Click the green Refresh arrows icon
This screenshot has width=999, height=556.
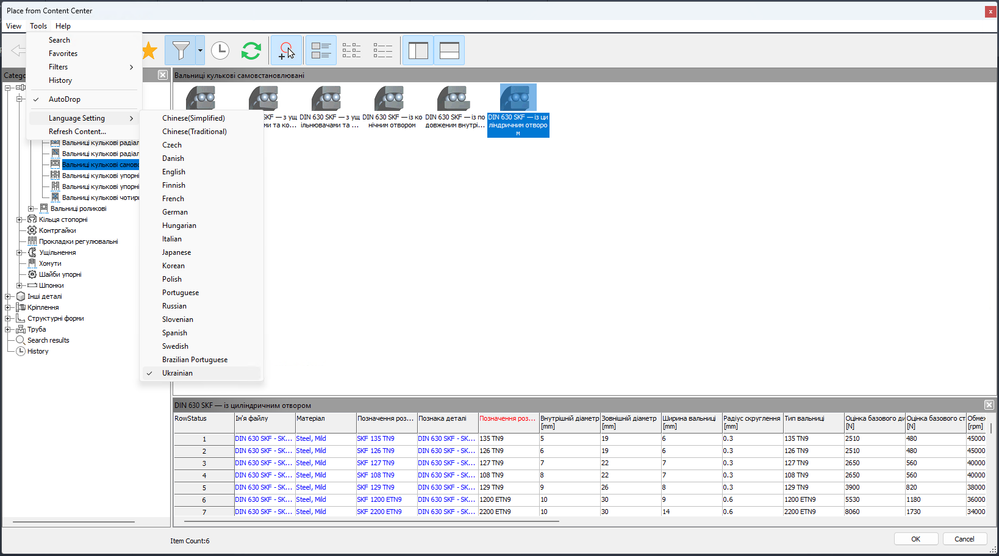tap(252, 50)
